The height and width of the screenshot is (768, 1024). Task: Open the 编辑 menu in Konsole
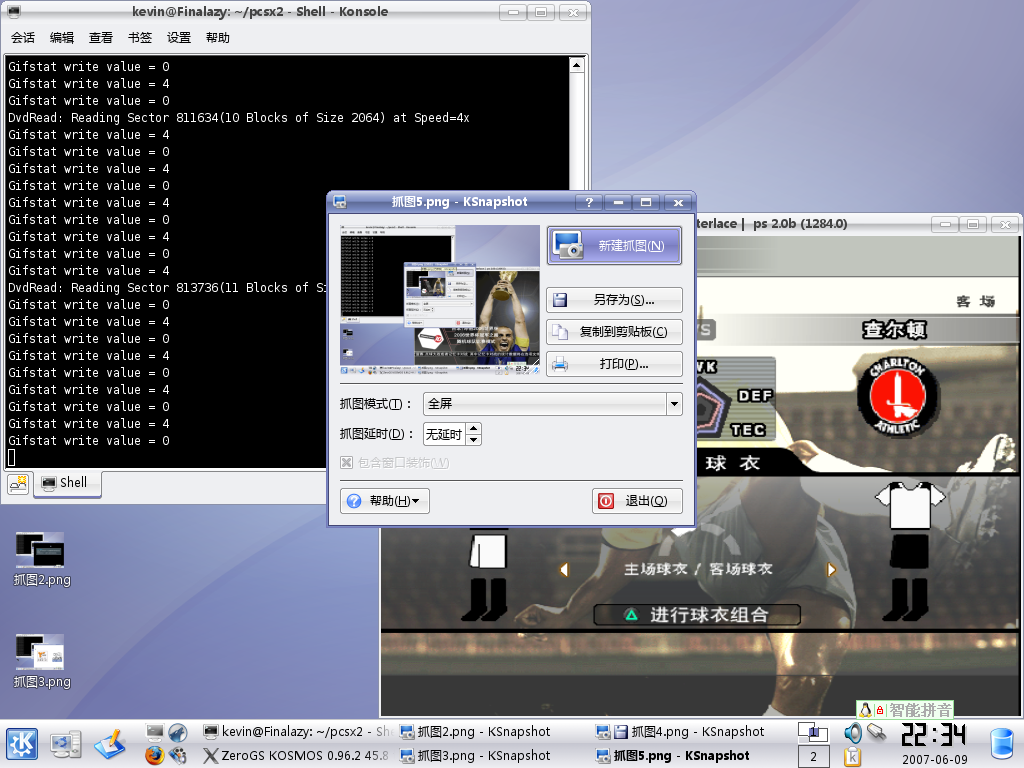(x=62, y=38)
